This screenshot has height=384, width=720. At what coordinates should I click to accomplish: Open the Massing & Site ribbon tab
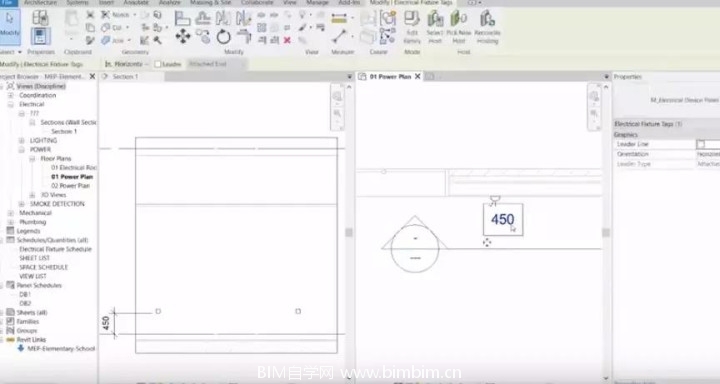[211, 3]
